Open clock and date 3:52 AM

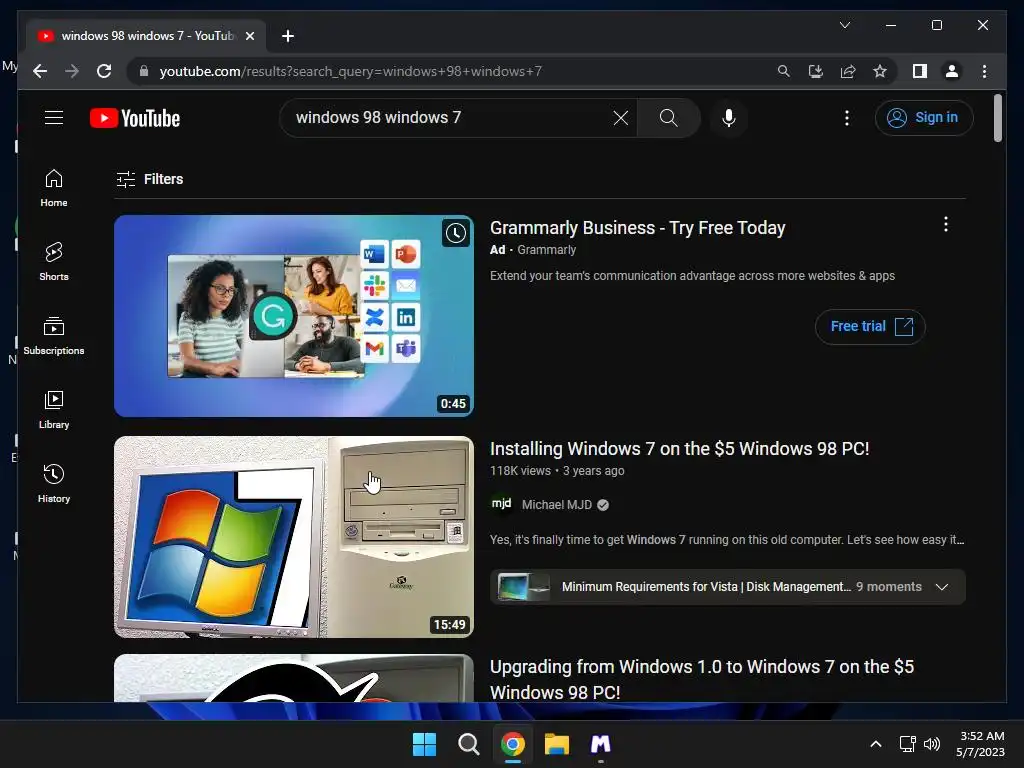pos(980,744)
